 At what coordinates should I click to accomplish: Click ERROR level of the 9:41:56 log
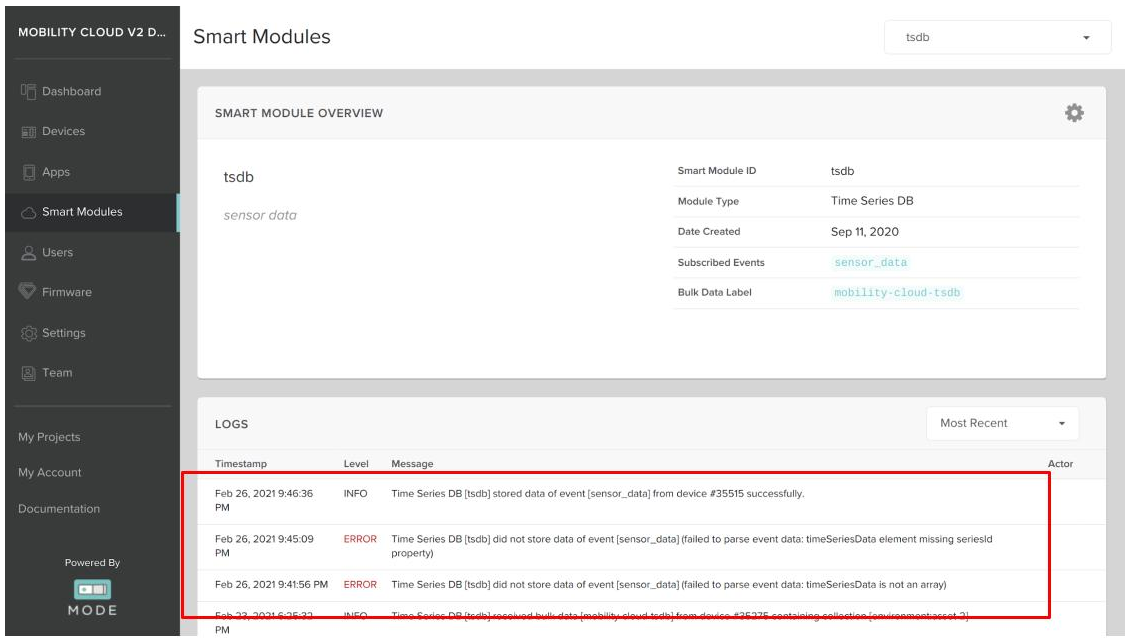tap(360, 585)
